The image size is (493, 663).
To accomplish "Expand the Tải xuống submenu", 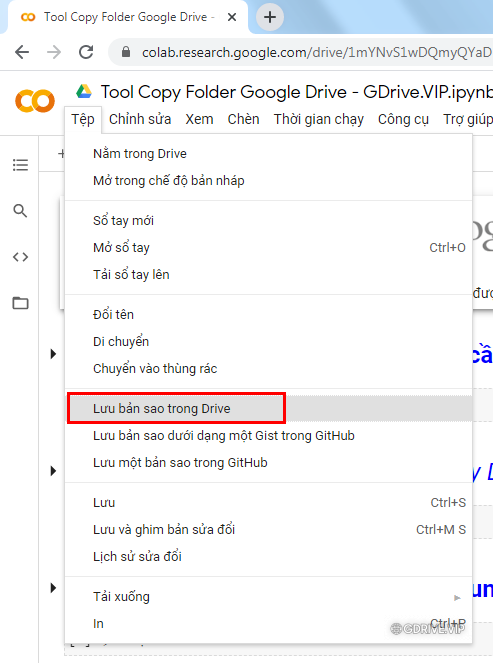I will pyautogui.click(x=268, y=597).
